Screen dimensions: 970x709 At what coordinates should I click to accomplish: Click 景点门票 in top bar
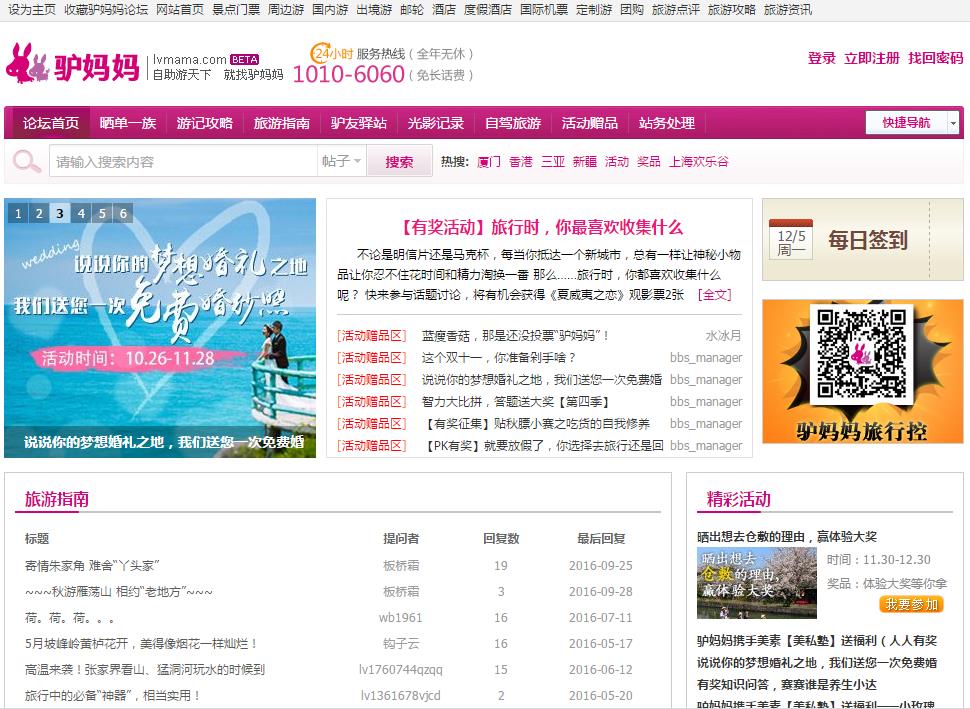coord(236,9)
